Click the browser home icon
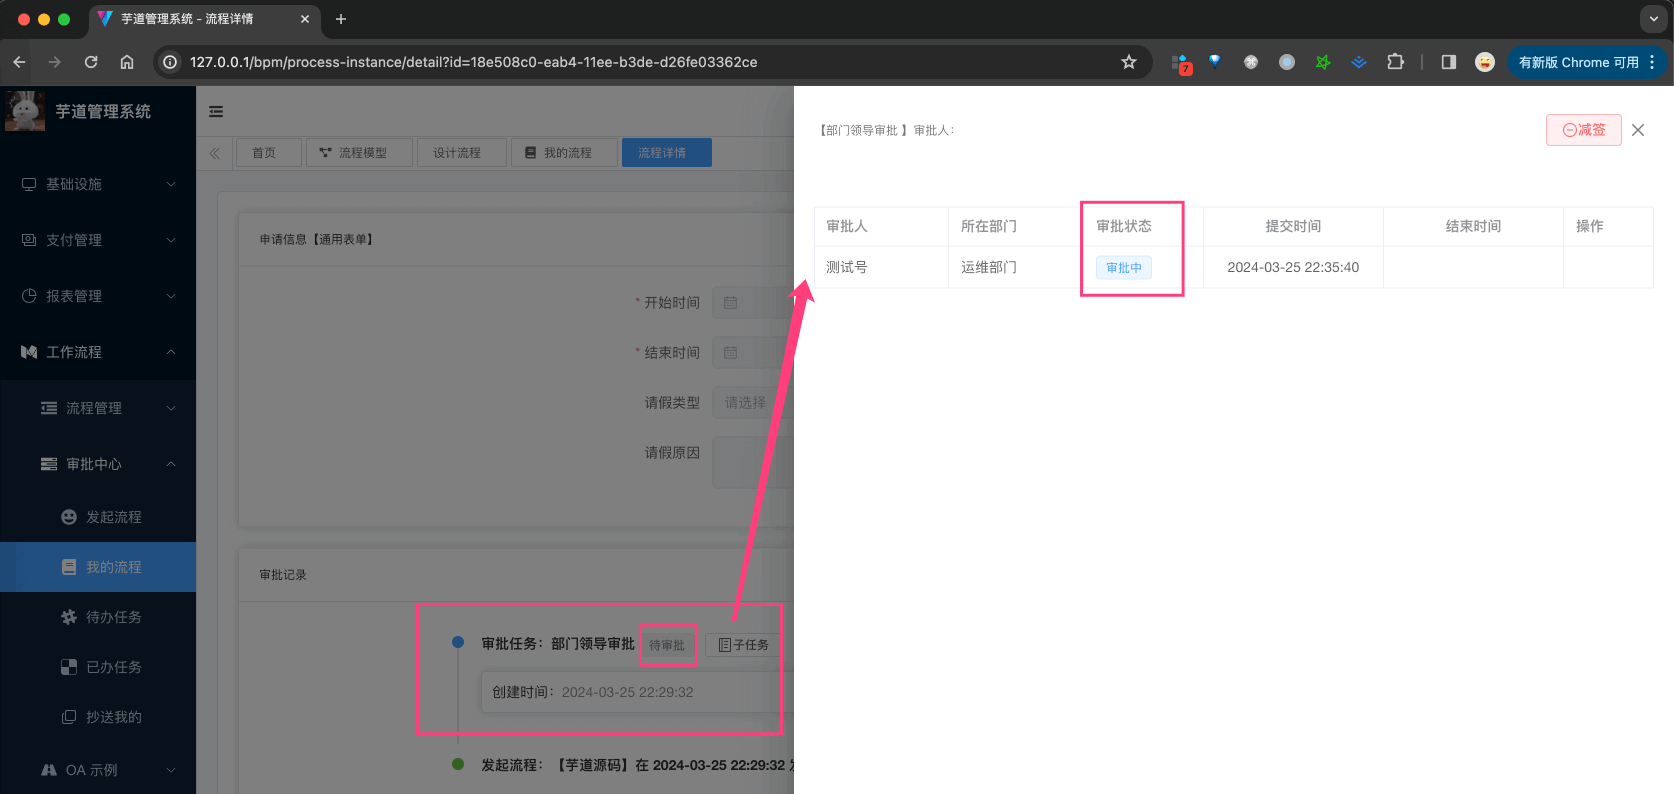1674x794 pixels. click(x=127, y=62)
